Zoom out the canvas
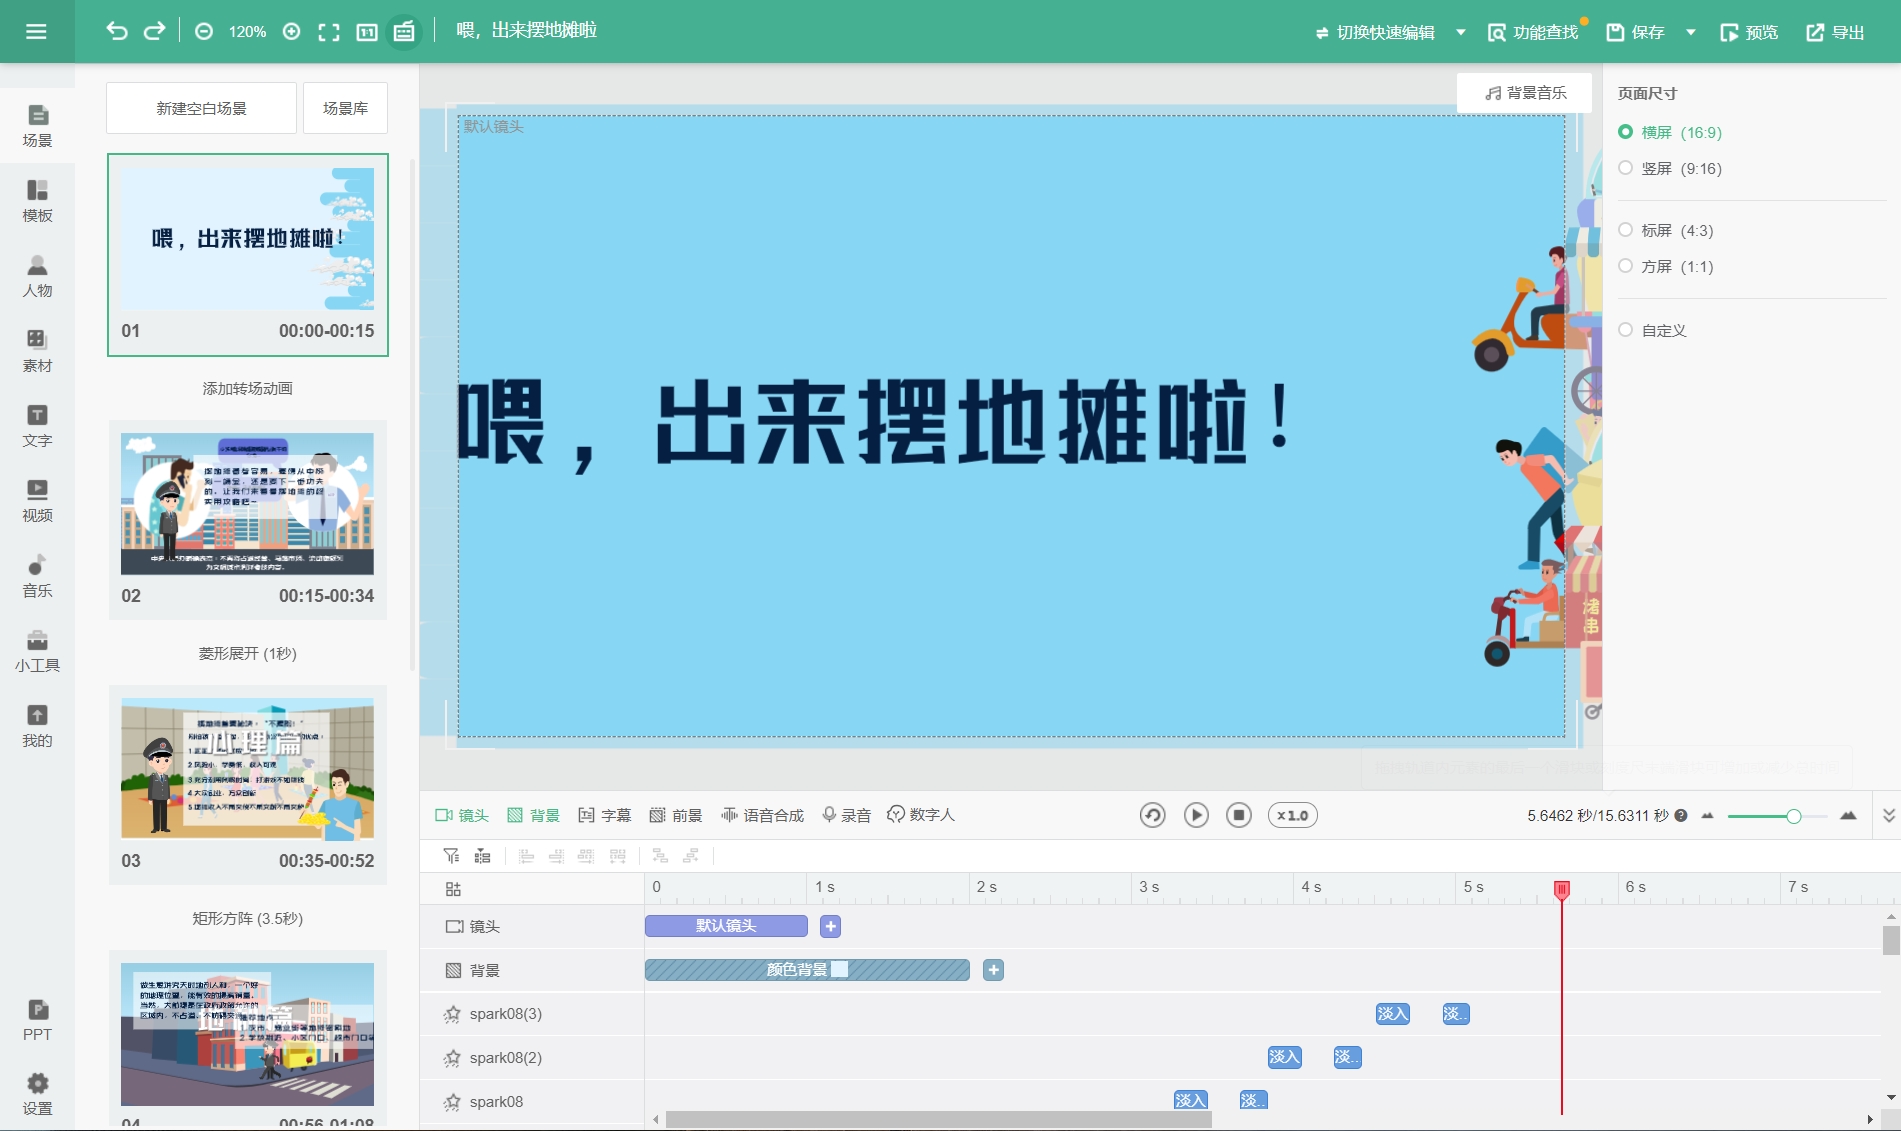Viewport: 1901px width, 1131px height. click(204, 32)
